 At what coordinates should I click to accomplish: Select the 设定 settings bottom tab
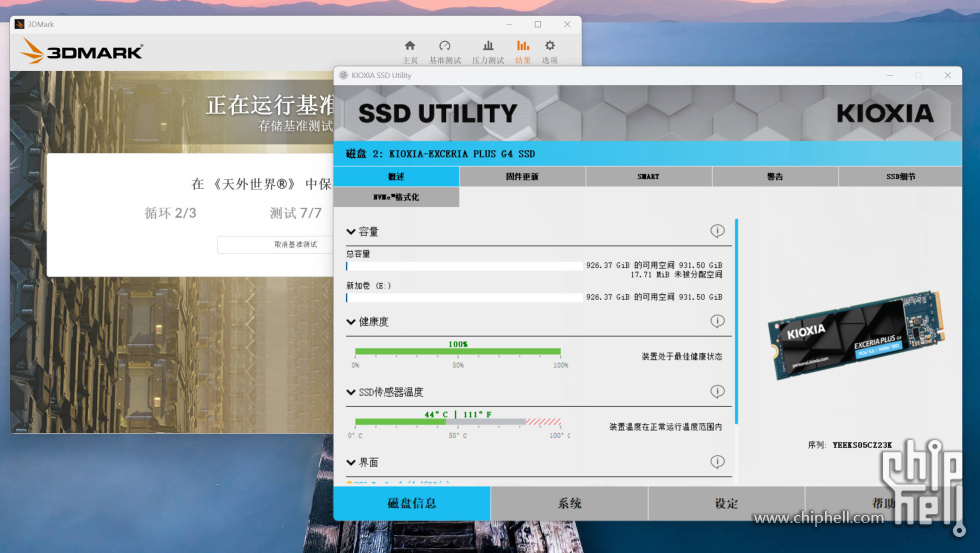coord(726,503)
